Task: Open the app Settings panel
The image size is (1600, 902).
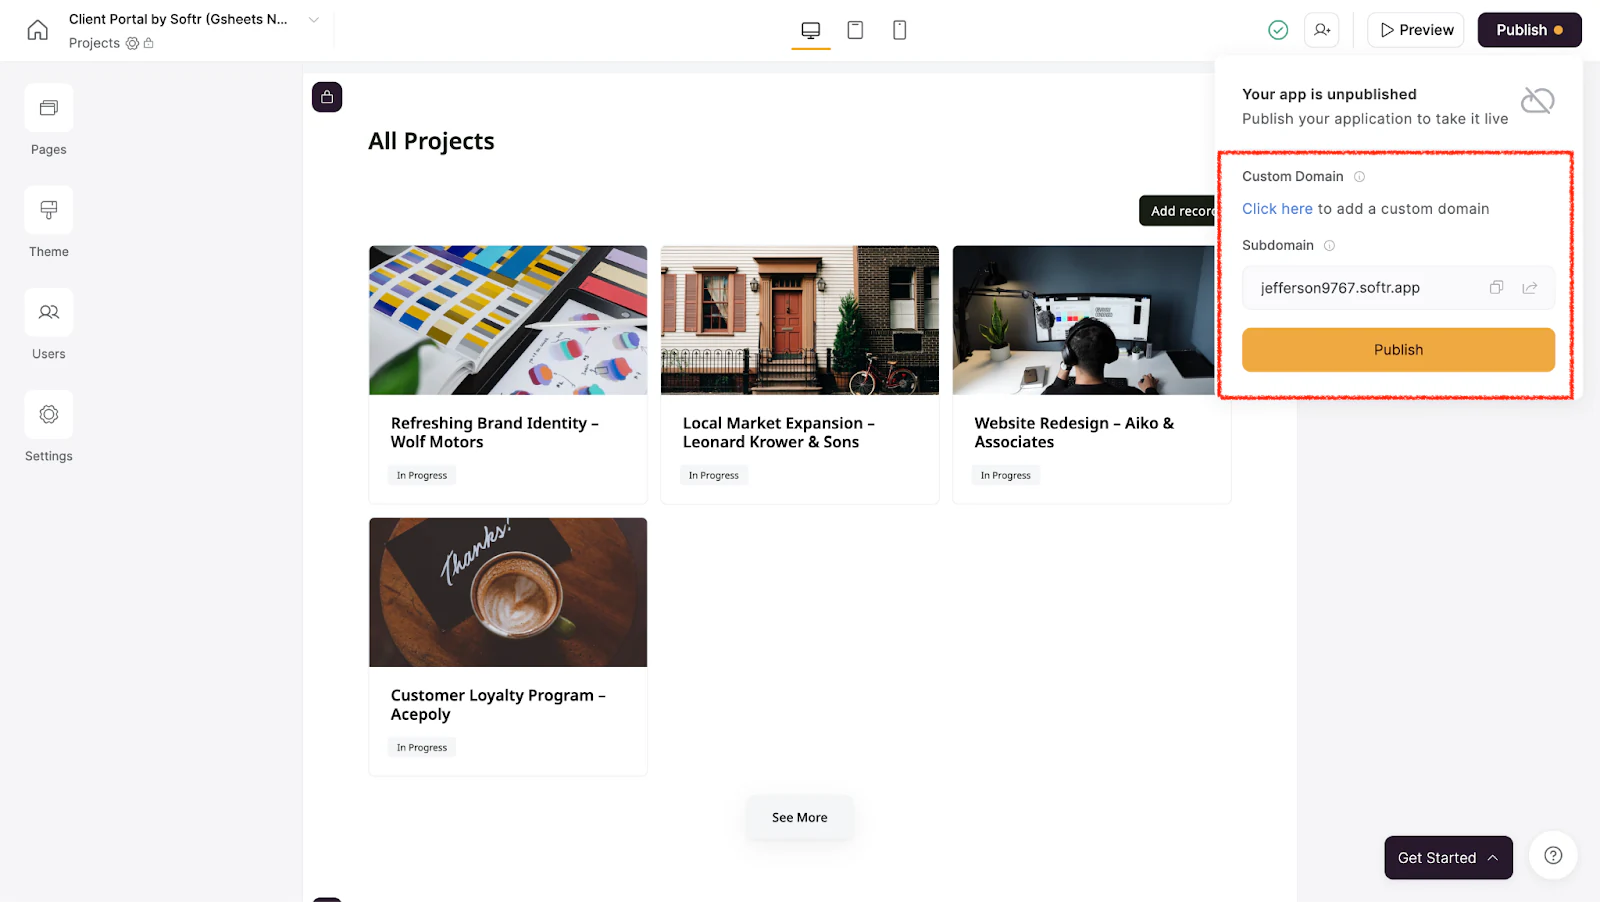Action: tap(49, 414)
